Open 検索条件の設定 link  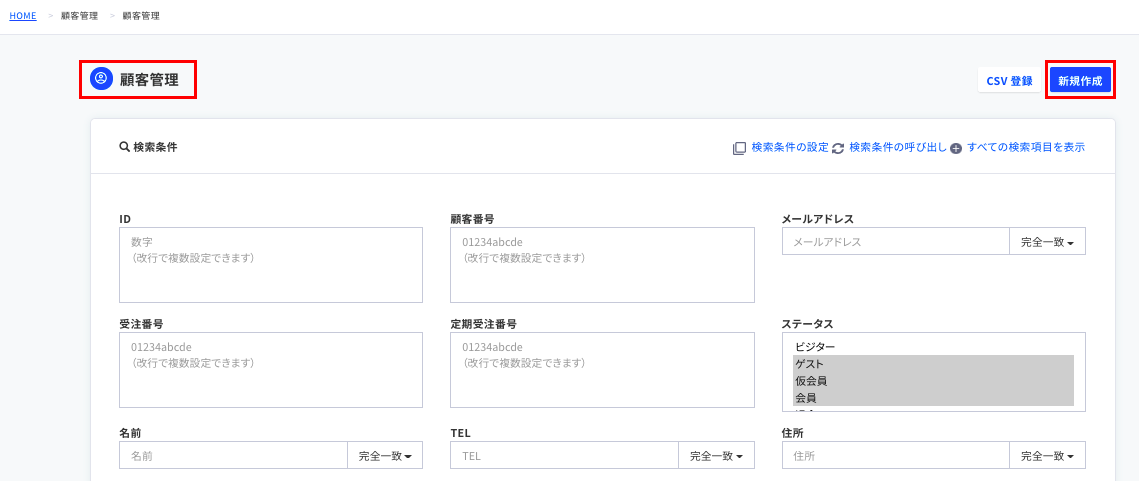[x=790, y=147]
